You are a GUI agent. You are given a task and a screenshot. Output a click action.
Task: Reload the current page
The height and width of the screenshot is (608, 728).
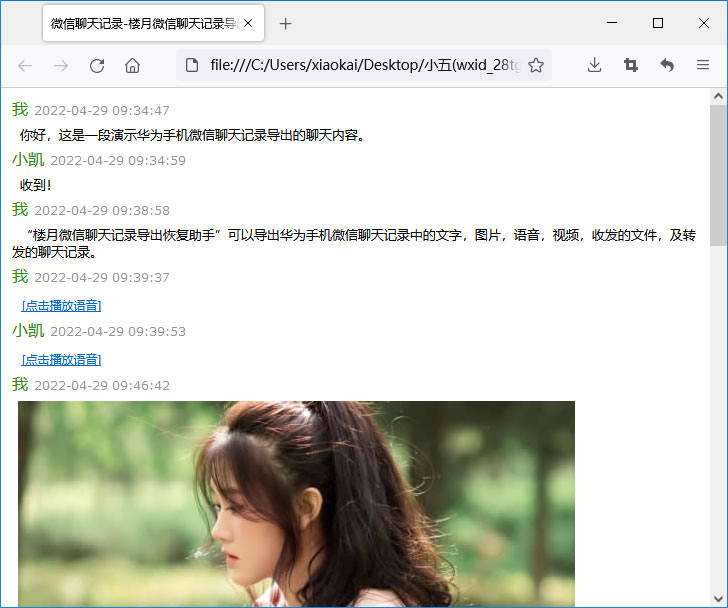point(97,65)
